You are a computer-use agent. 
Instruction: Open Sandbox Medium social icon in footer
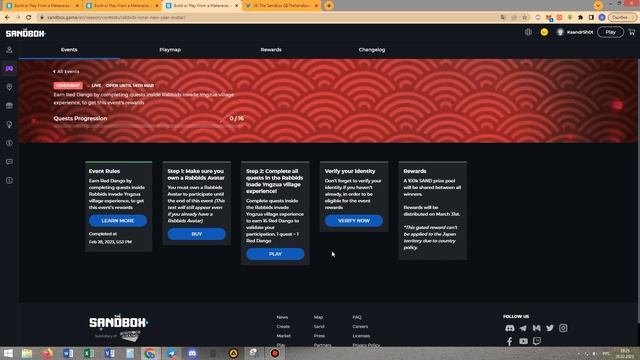point(536,328)
